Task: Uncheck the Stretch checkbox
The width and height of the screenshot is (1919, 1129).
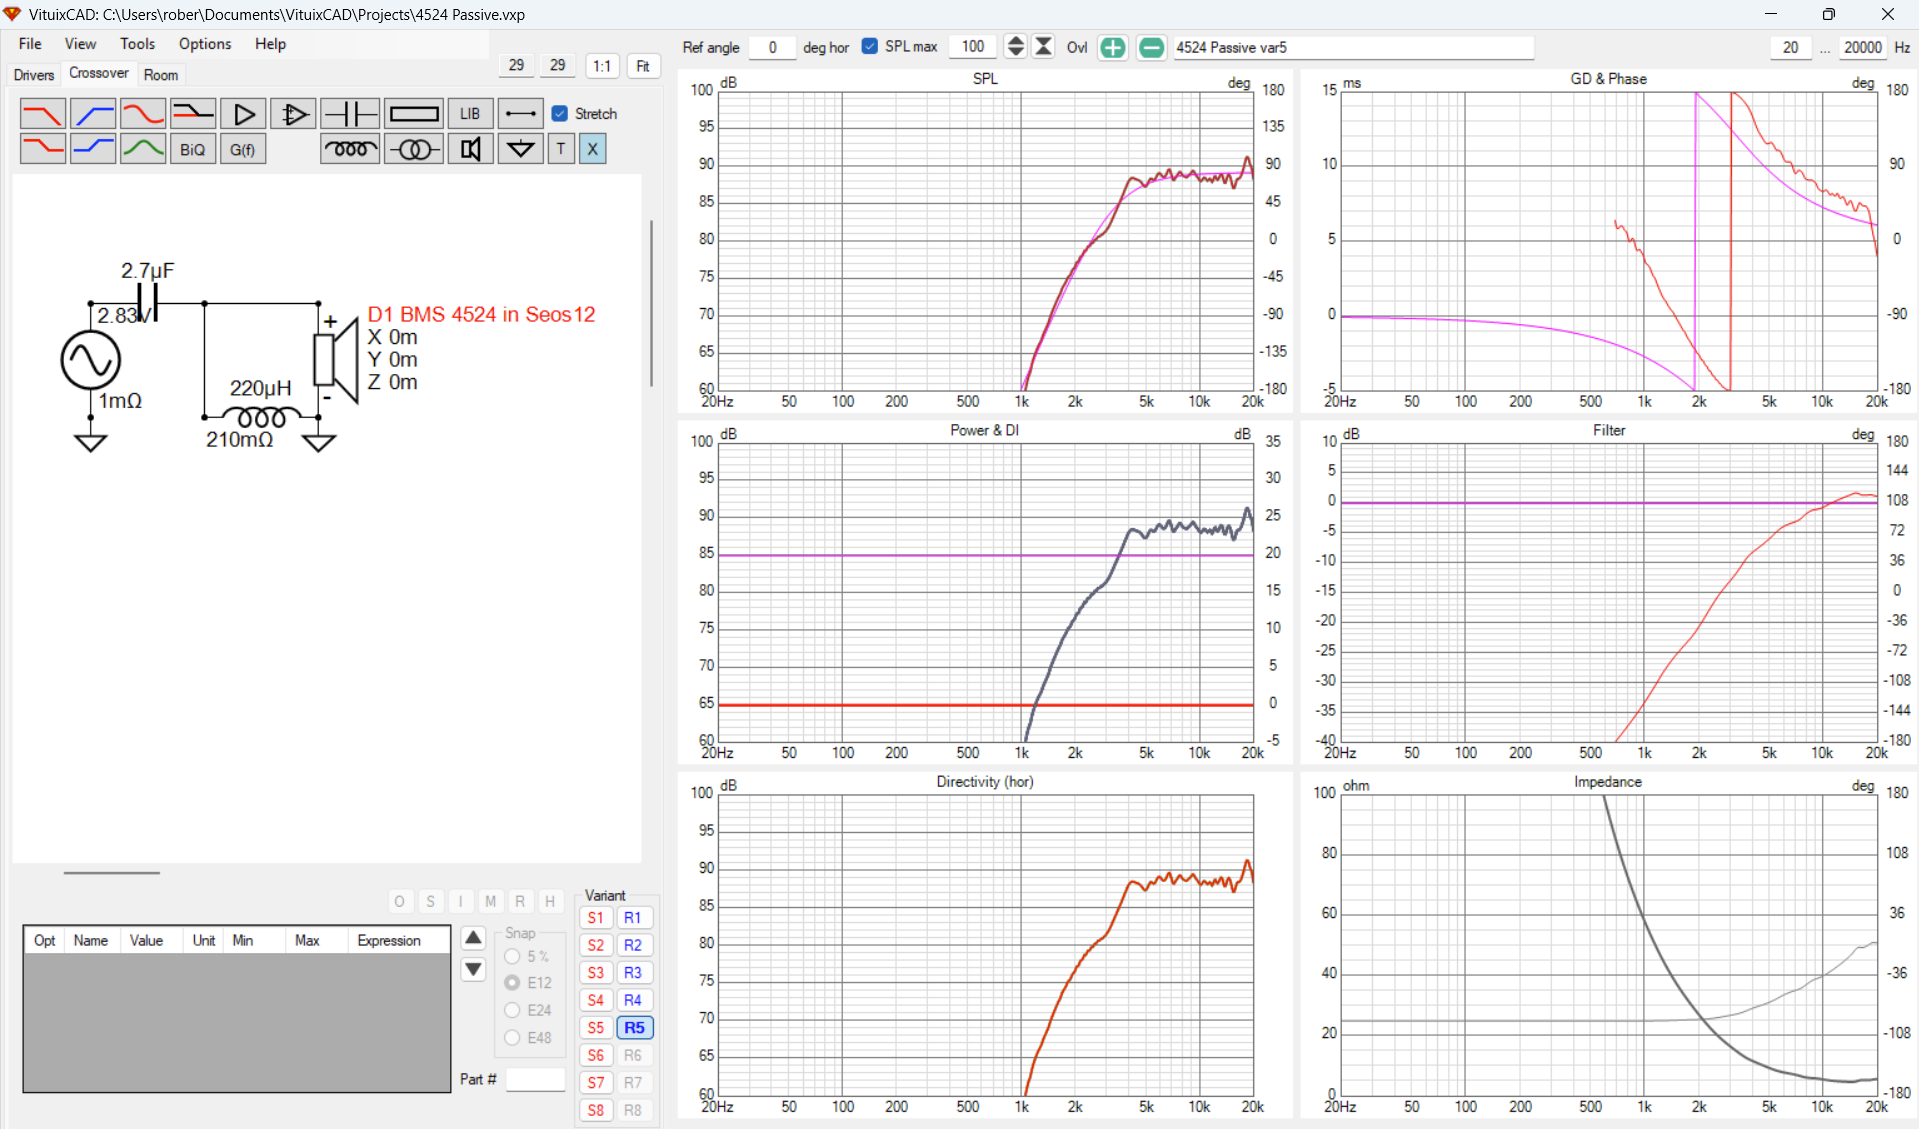Action: pyautogui.click(x=560, y=114)
